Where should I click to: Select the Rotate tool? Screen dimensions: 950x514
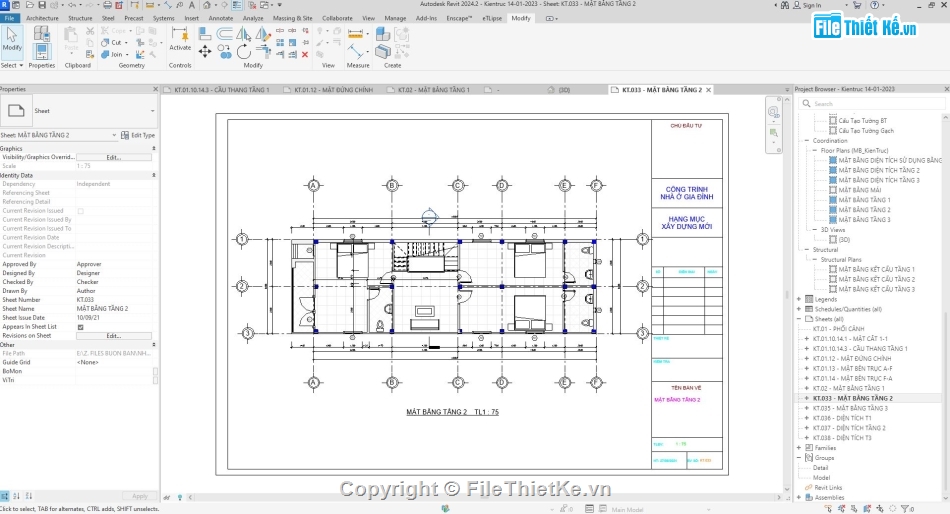[x=244, y=52]
